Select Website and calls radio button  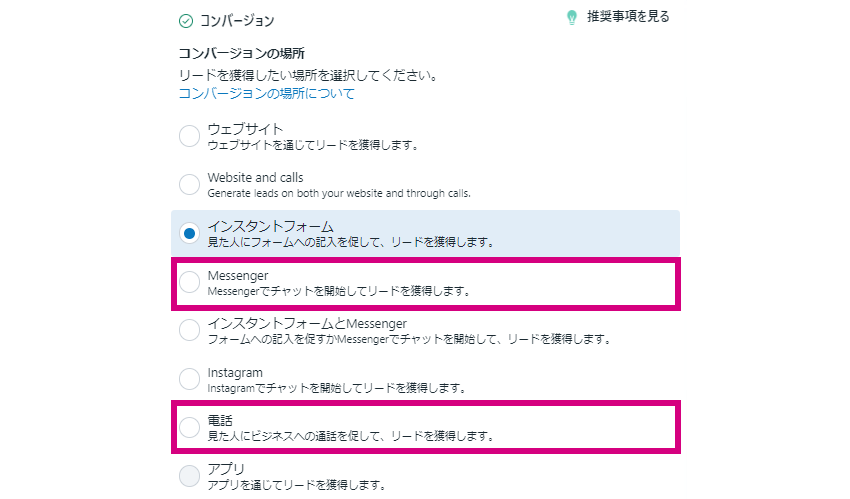189,184
